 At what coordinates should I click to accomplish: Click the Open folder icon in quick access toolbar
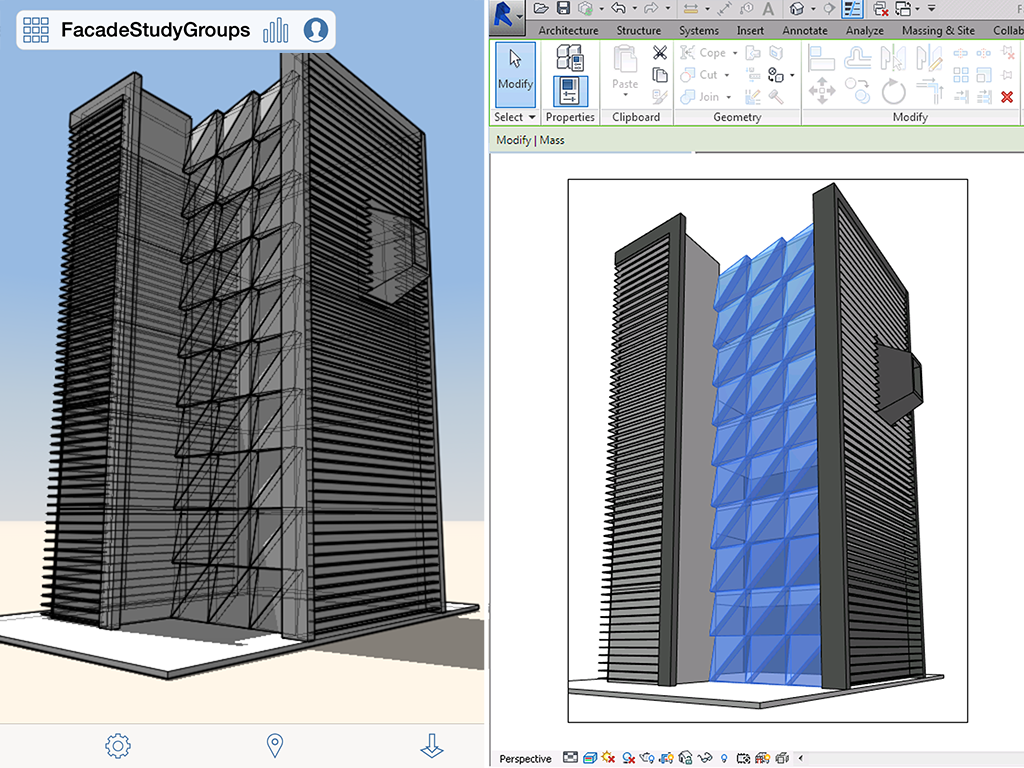click(x=541, y=8)
